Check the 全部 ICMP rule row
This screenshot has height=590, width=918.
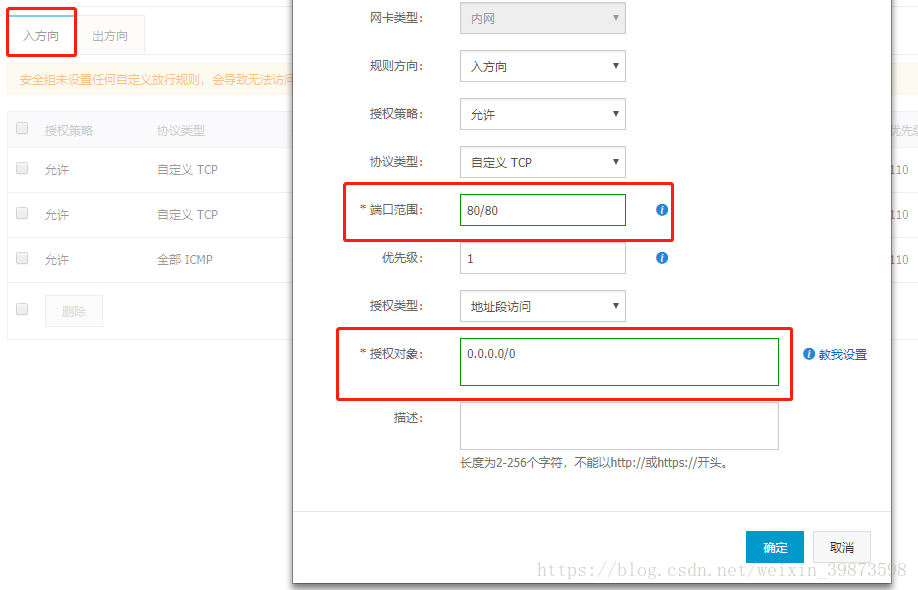tap(22, 258)
